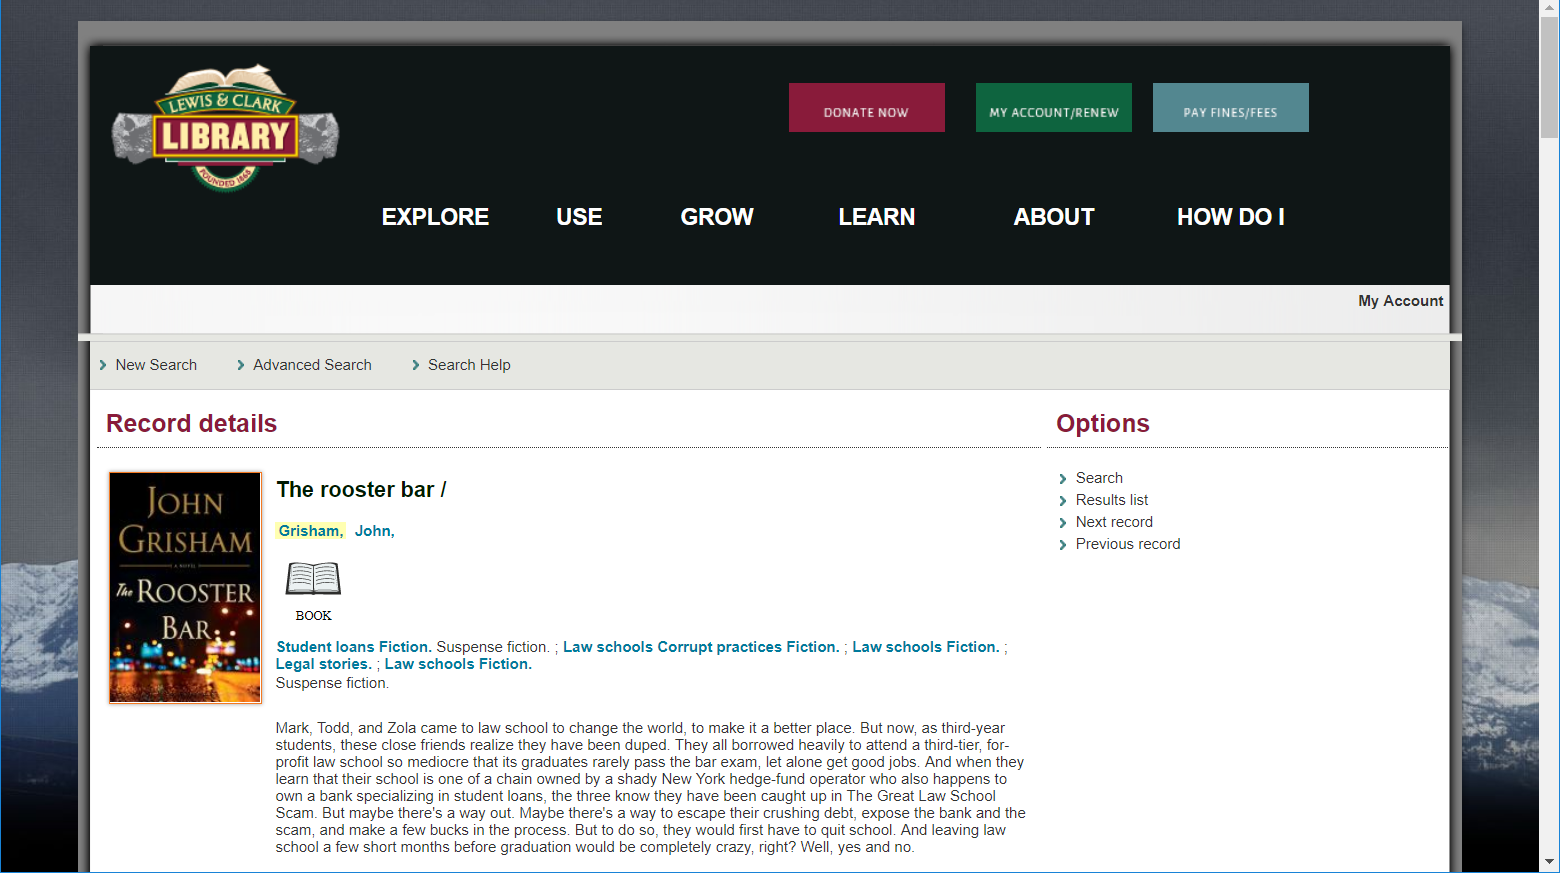Go to Advanced Search
1560x873 pixels.
click(312, 365)
